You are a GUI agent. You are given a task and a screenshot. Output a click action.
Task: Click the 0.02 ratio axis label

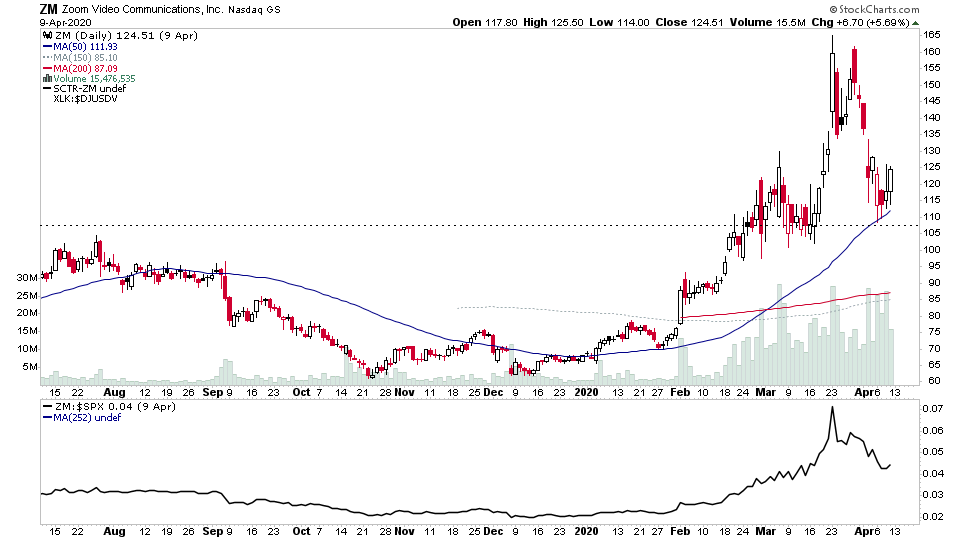pos(934,517)
